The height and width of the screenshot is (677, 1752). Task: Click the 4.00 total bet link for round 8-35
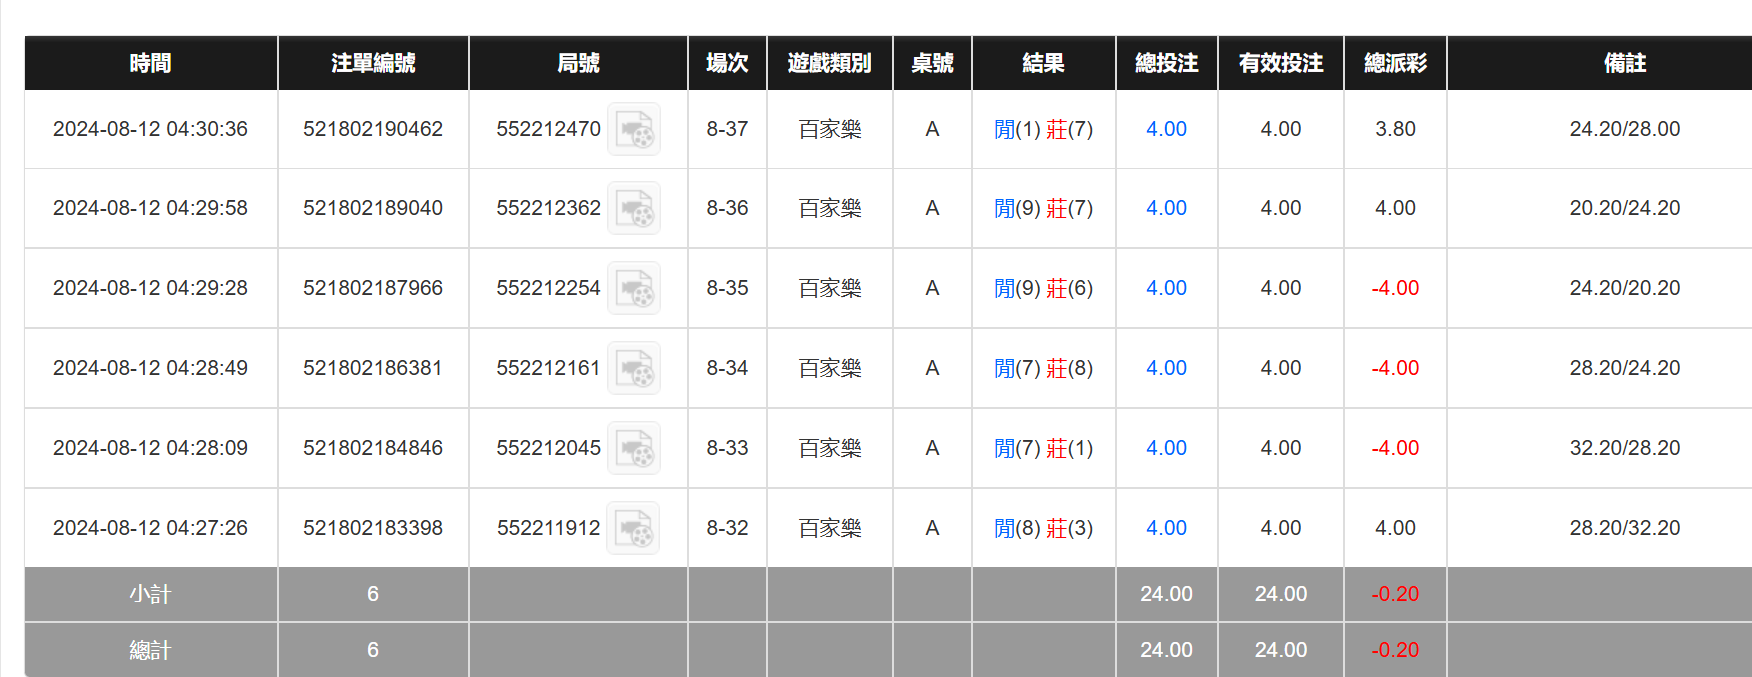(1166, 288)
